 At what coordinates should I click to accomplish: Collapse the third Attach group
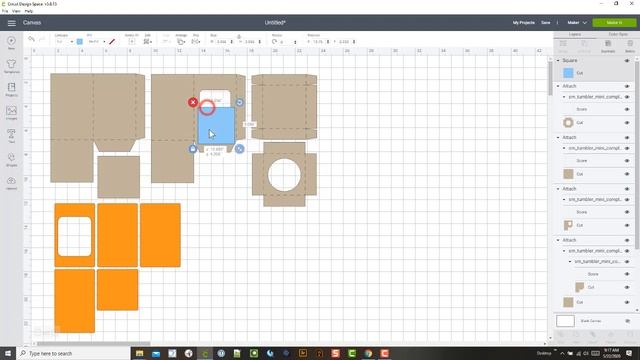click(558, 189)
